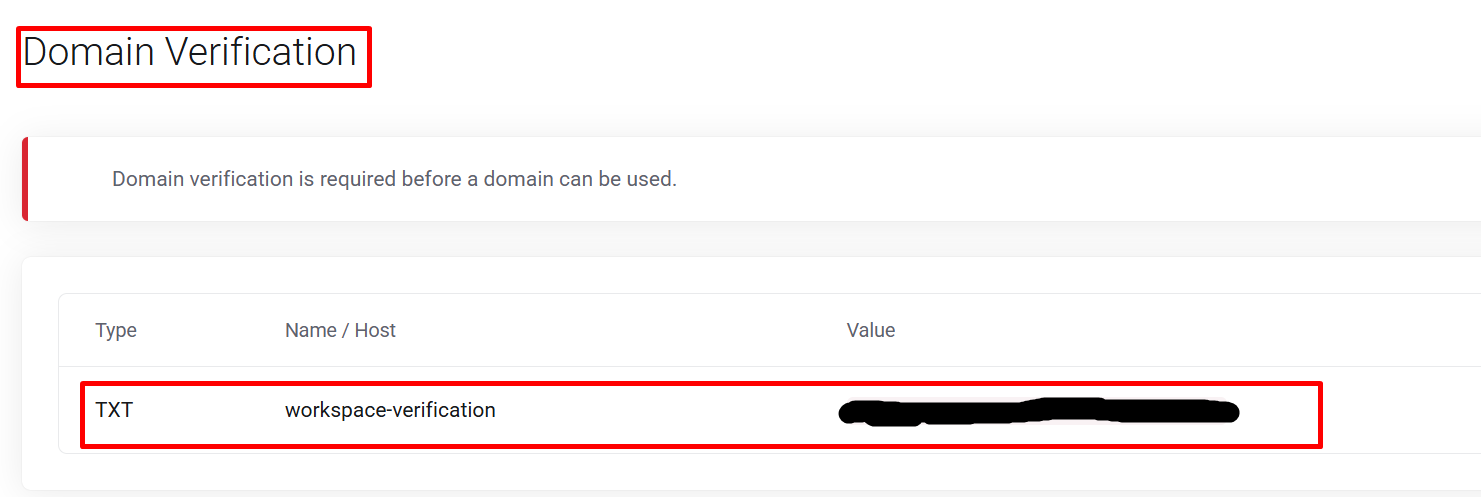Select the TXT record type cell
The height and width of the screenshot is (497, 1481).
click(114, 410)
